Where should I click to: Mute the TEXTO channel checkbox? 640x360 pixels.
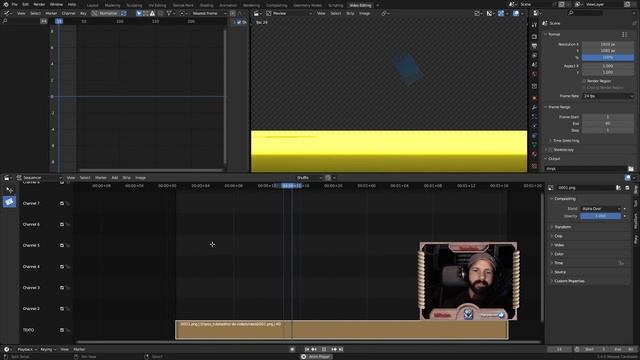pyautogui.click(x=62, y=330)
